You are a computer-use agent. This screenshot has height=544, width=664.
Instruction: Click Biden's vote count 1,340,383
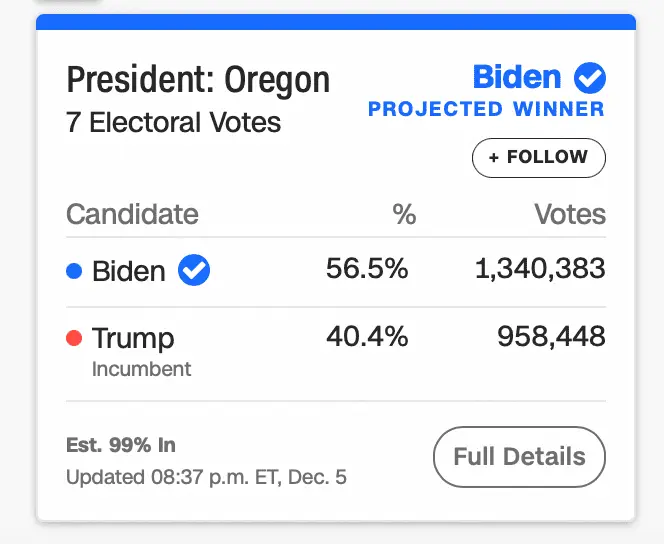[x=541, y=268]
